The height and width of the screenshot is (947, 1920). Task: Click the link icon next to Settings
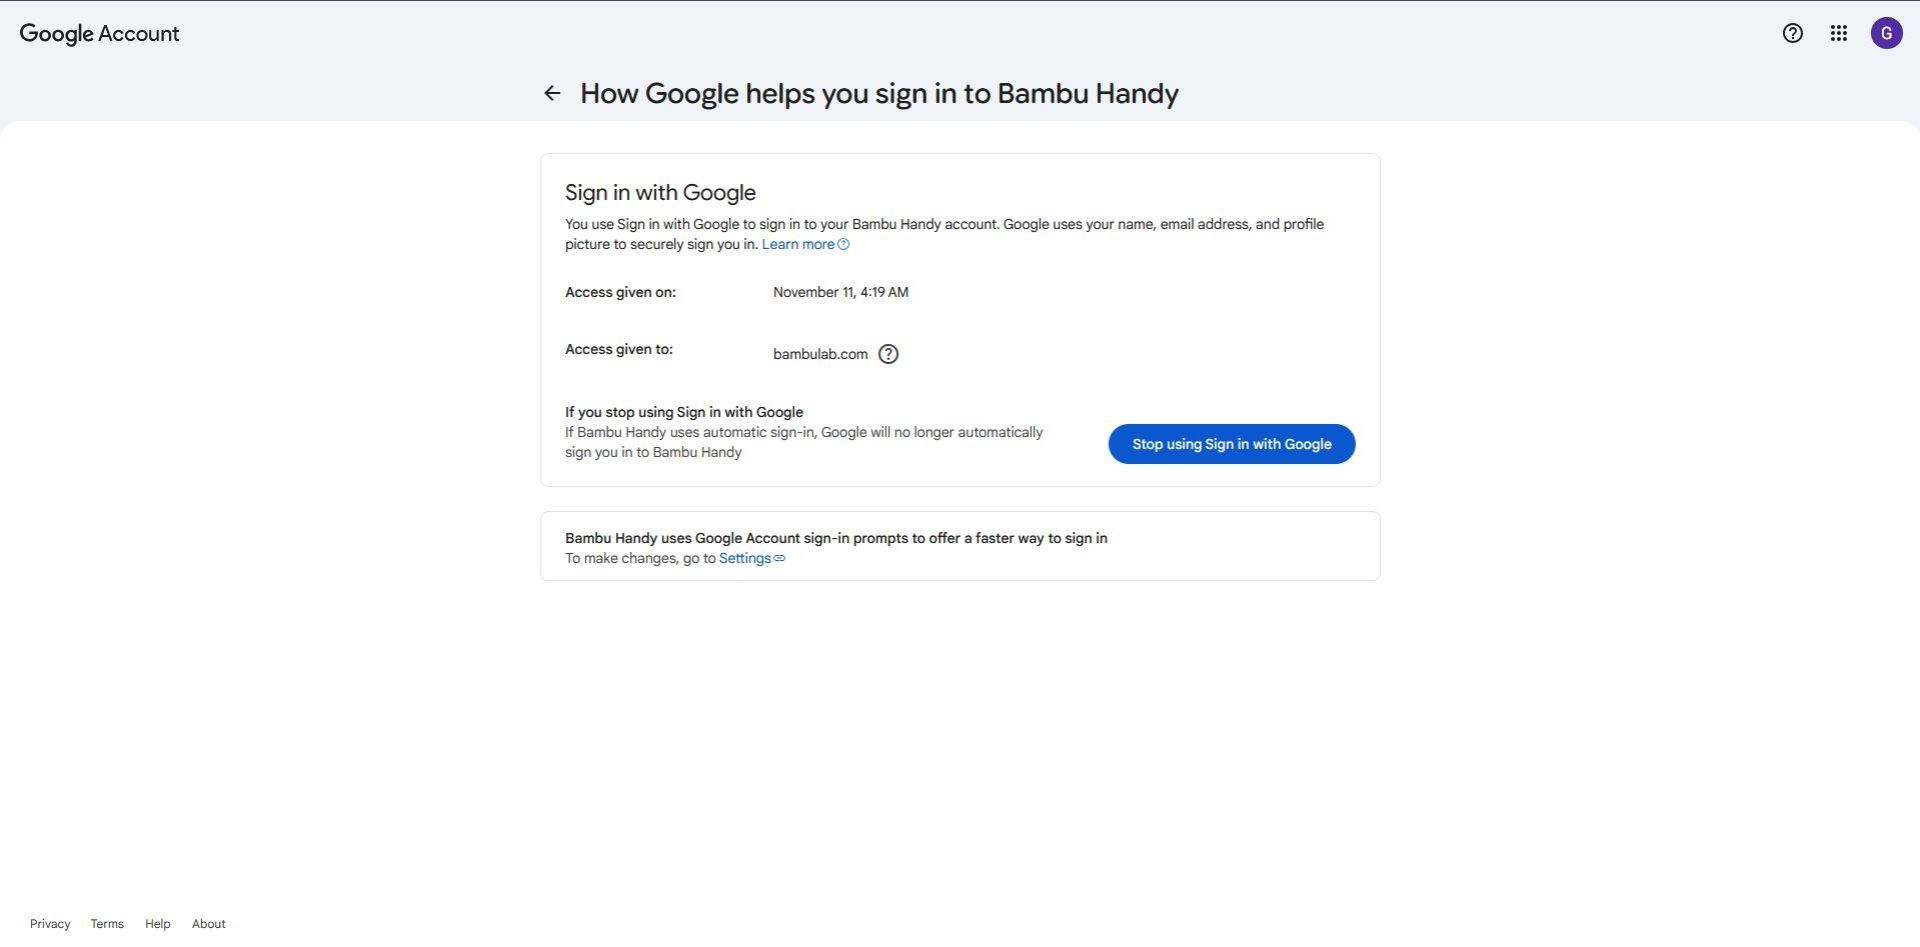(x=780, y=559)
